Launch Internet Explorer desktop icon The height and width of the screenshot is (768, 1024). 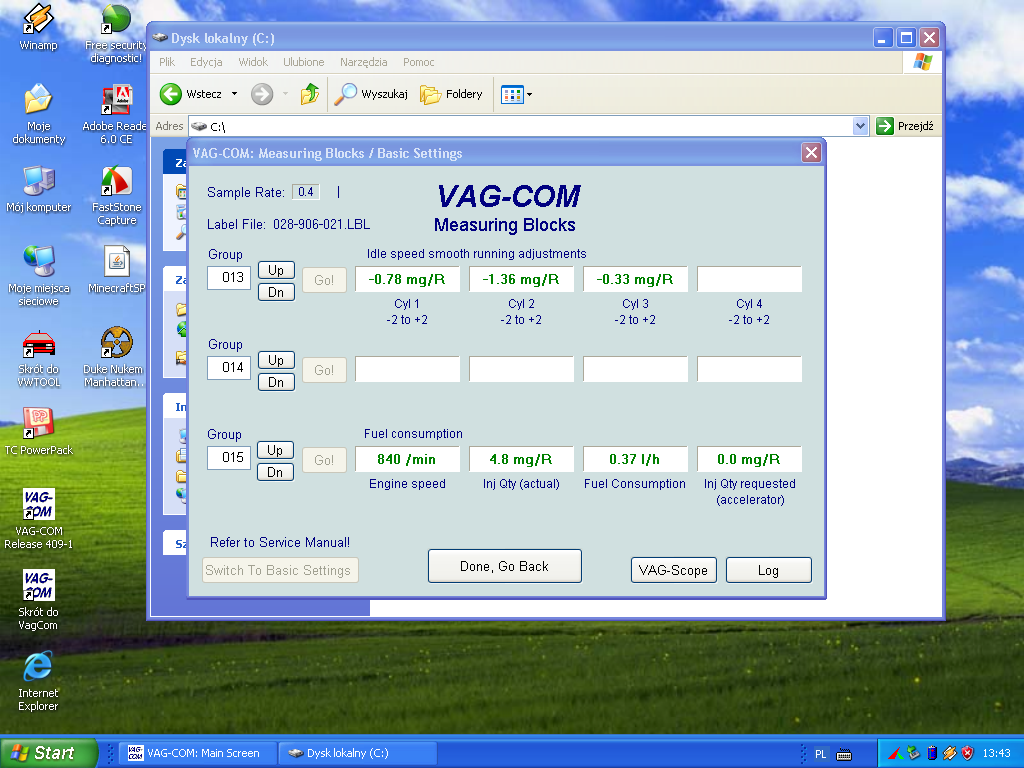point(38,680)
